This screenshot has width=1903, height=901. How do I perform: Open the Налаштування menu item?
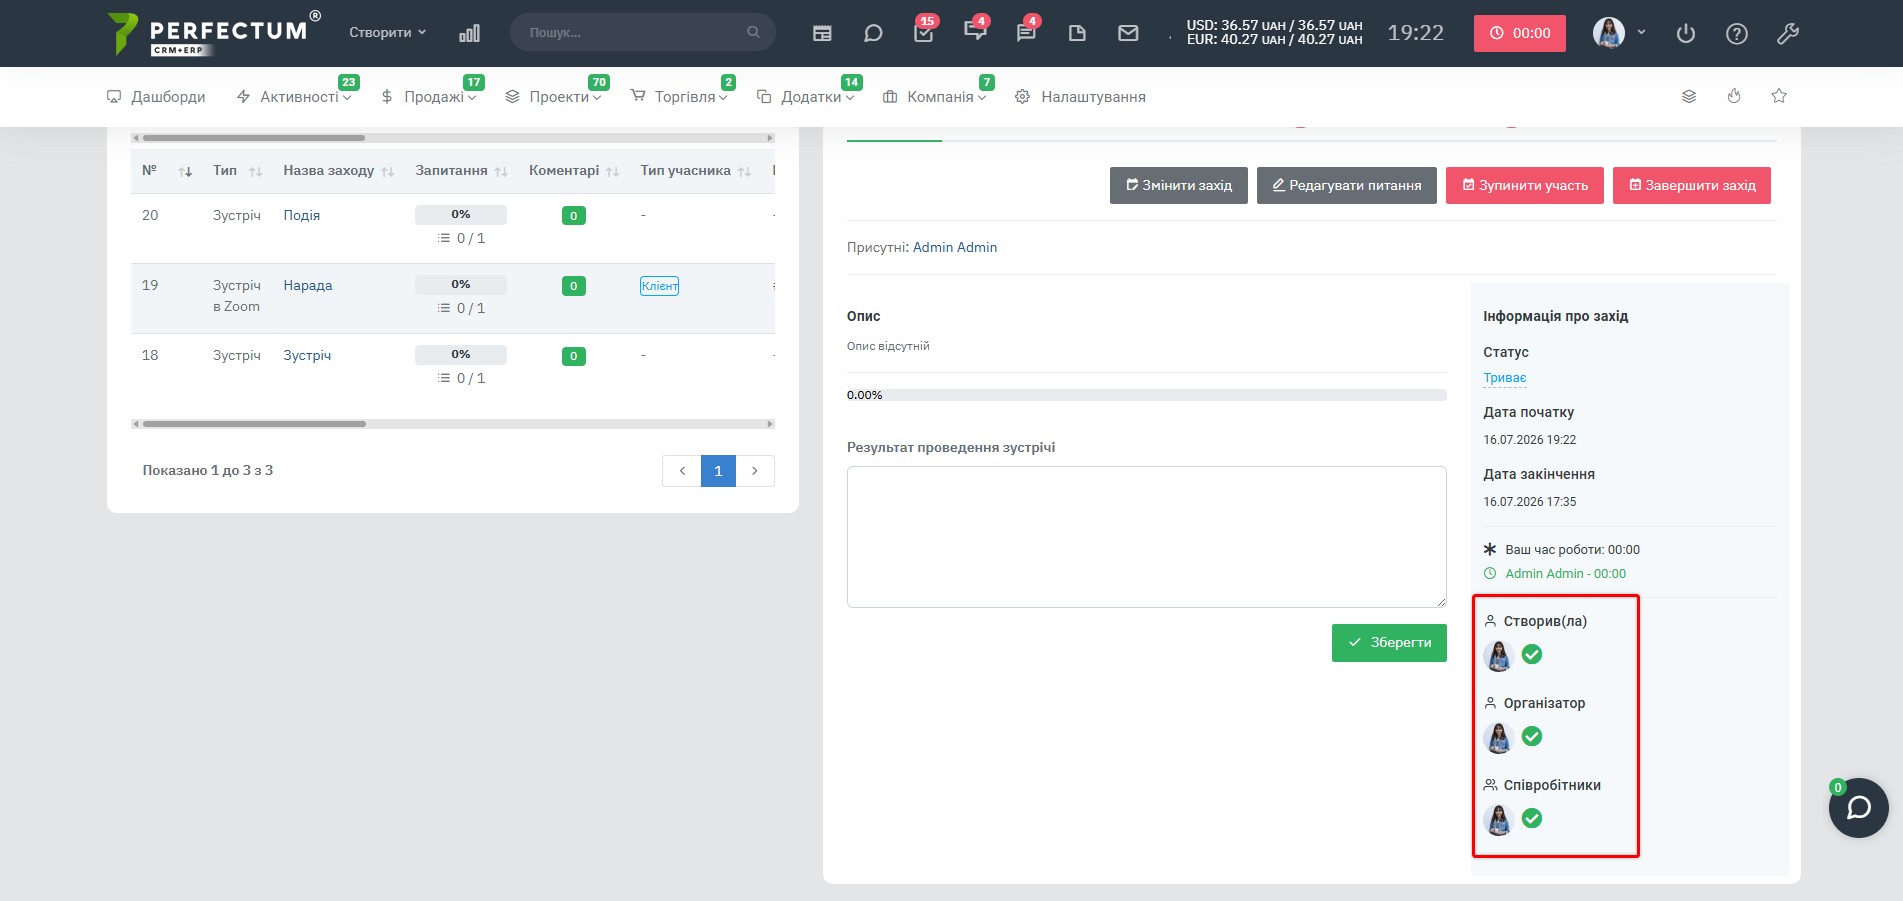click(1080, 96)
